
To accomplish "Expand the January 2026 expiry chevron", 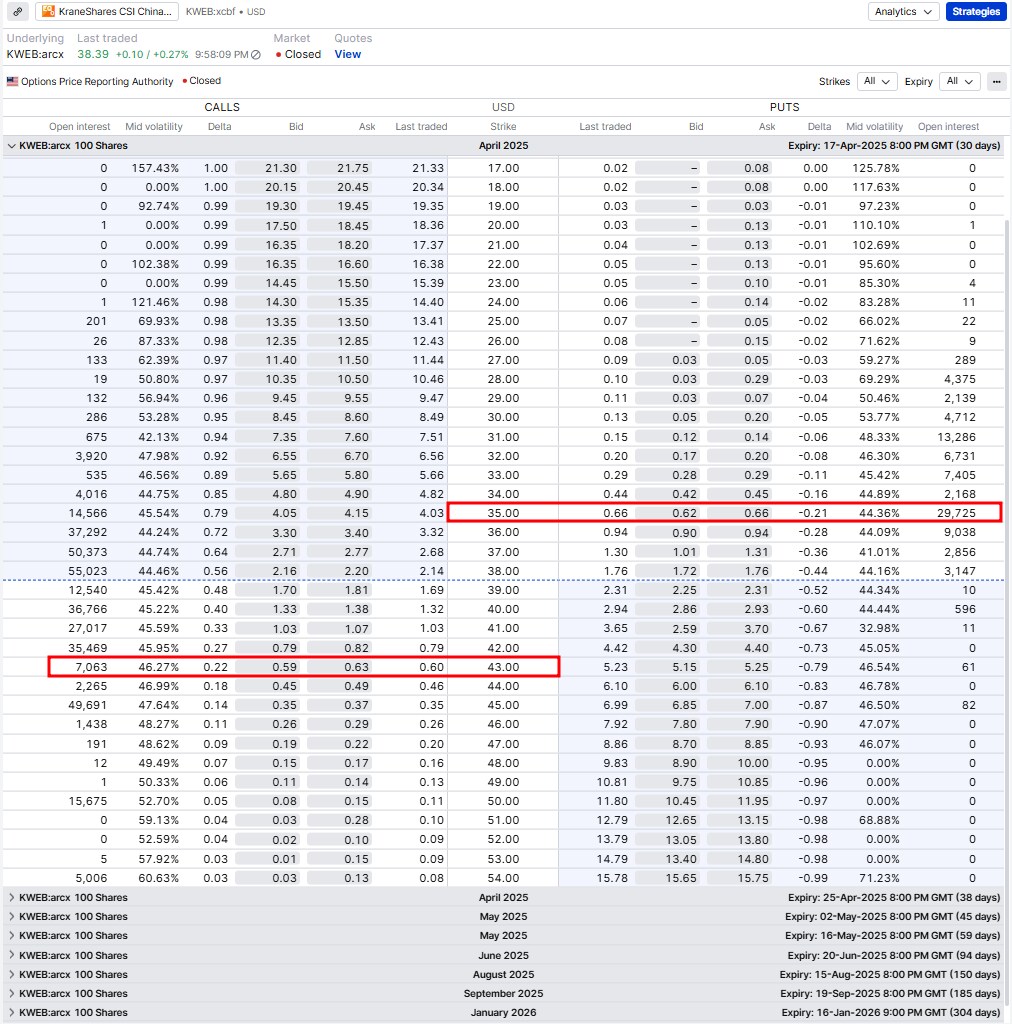I will [12, 1013].
